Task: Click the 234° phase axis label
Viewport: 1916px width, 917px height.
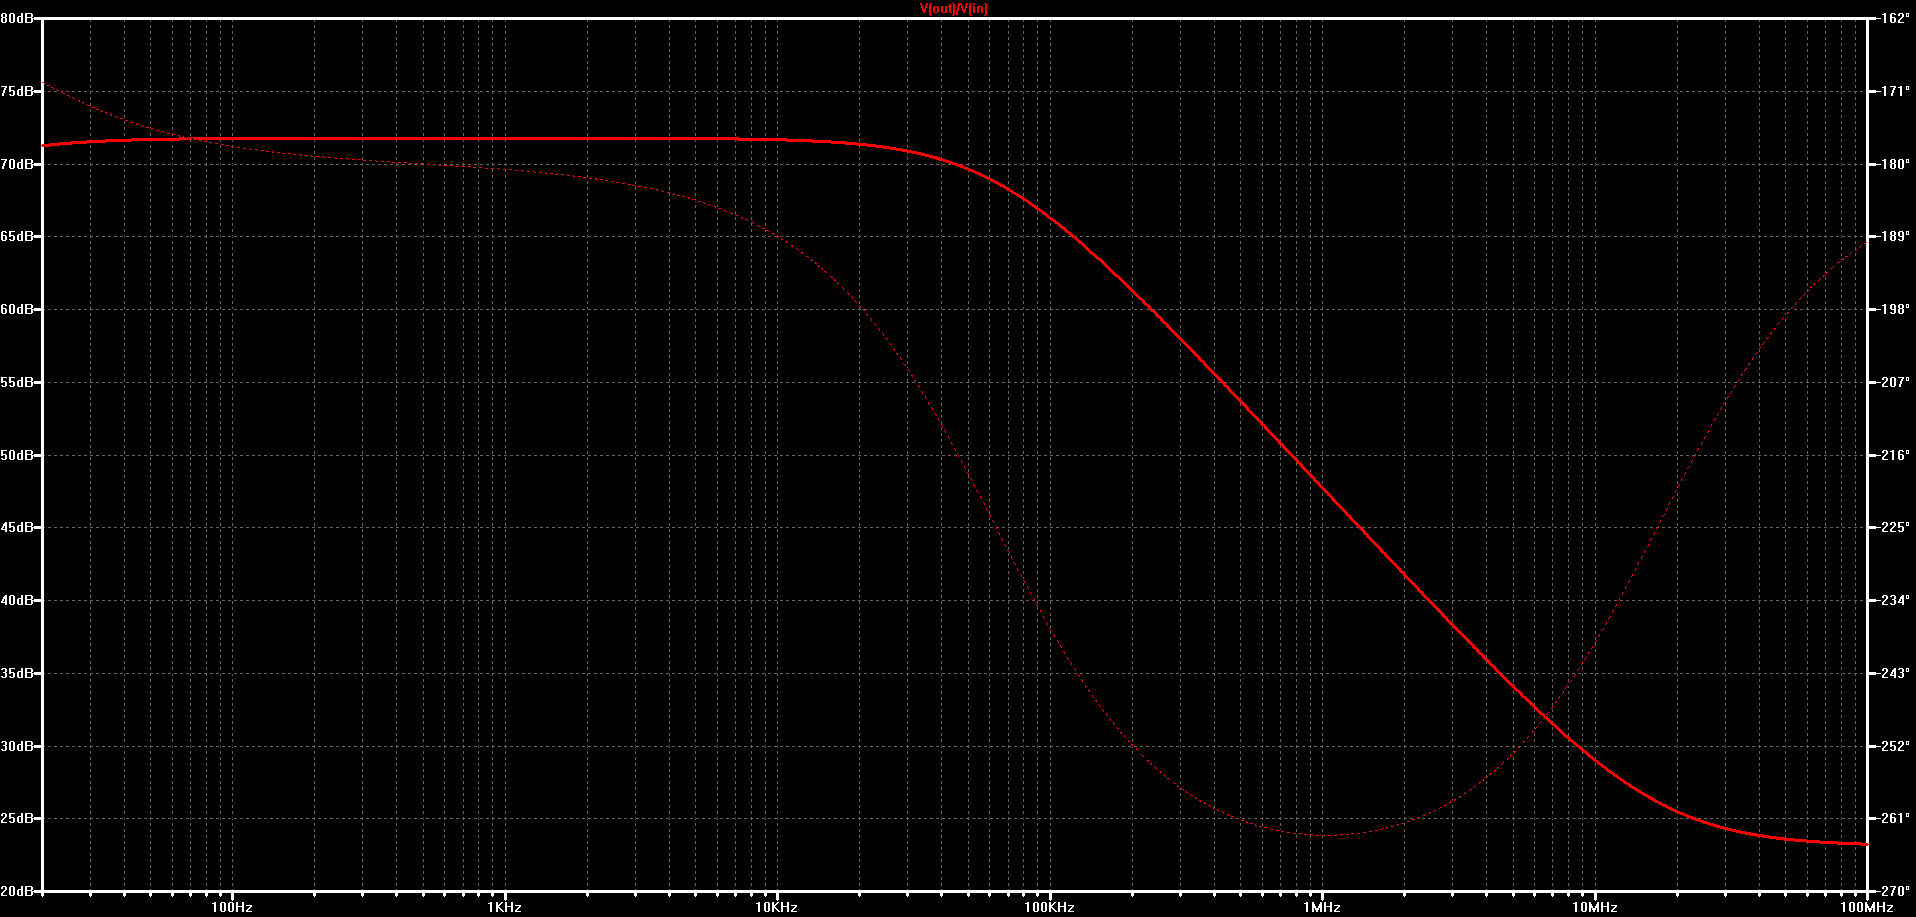Action: click(1895, 600)
